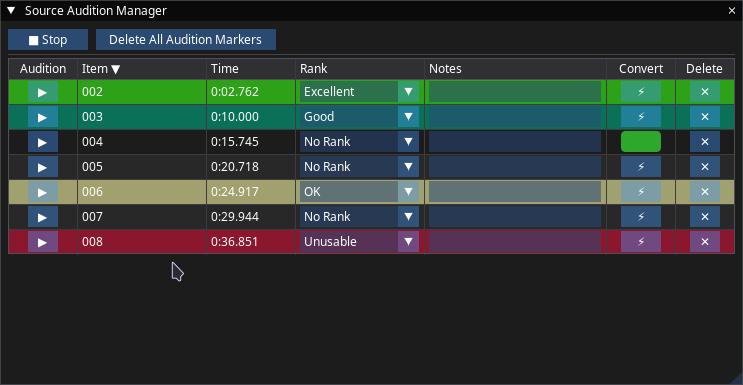743x385 pixels.
Task: Select time value 0:02.762
Action: pyautogui.click(x=235, y=92)
